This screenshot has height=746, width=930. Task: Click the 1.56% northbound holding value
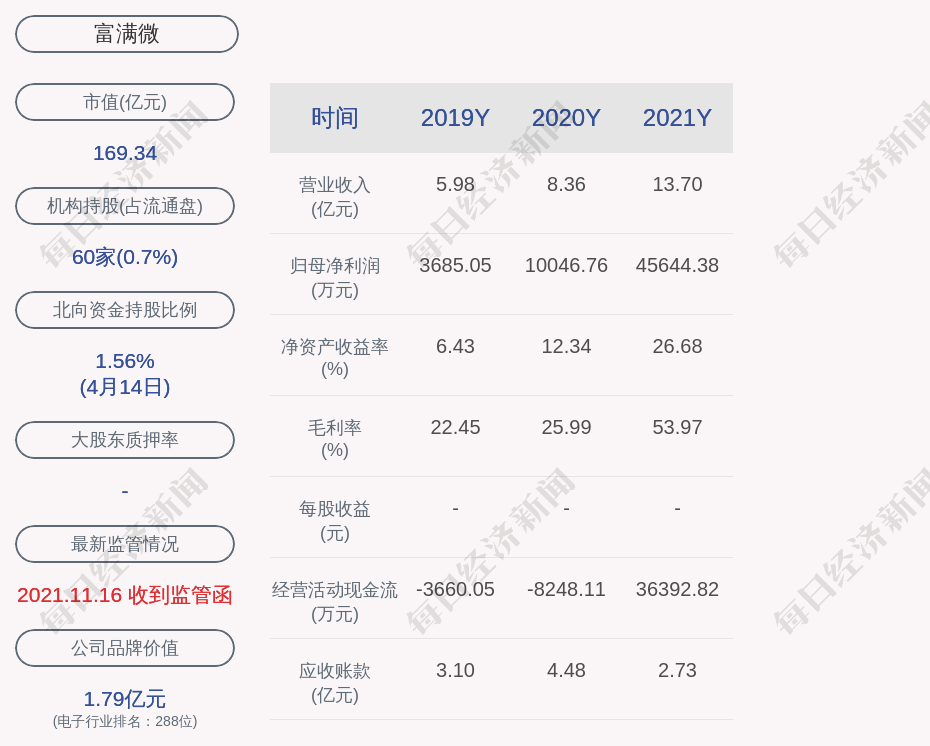tap(125, 361)
